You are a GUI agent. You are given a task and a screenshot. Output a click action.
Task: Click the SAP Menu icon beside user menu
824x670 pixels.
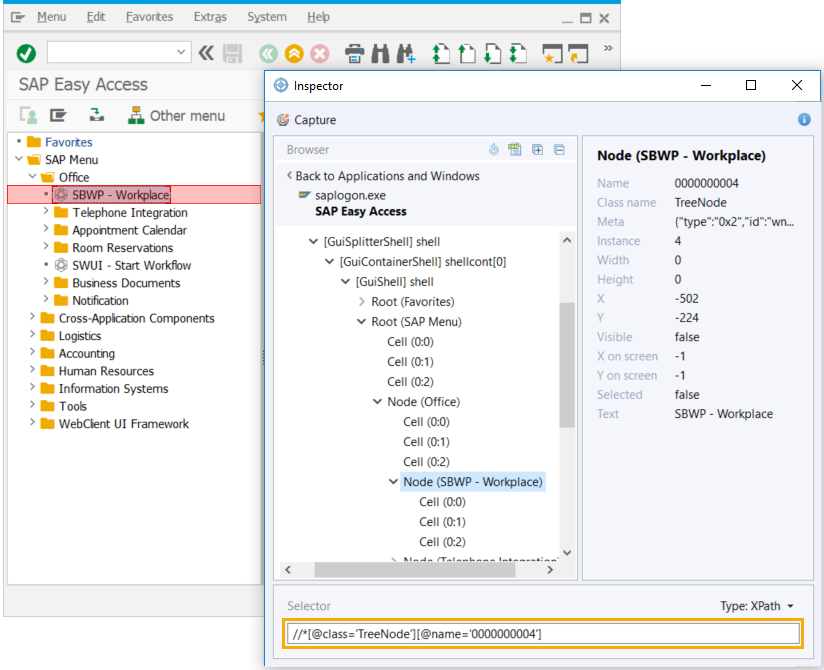[58, 115]
